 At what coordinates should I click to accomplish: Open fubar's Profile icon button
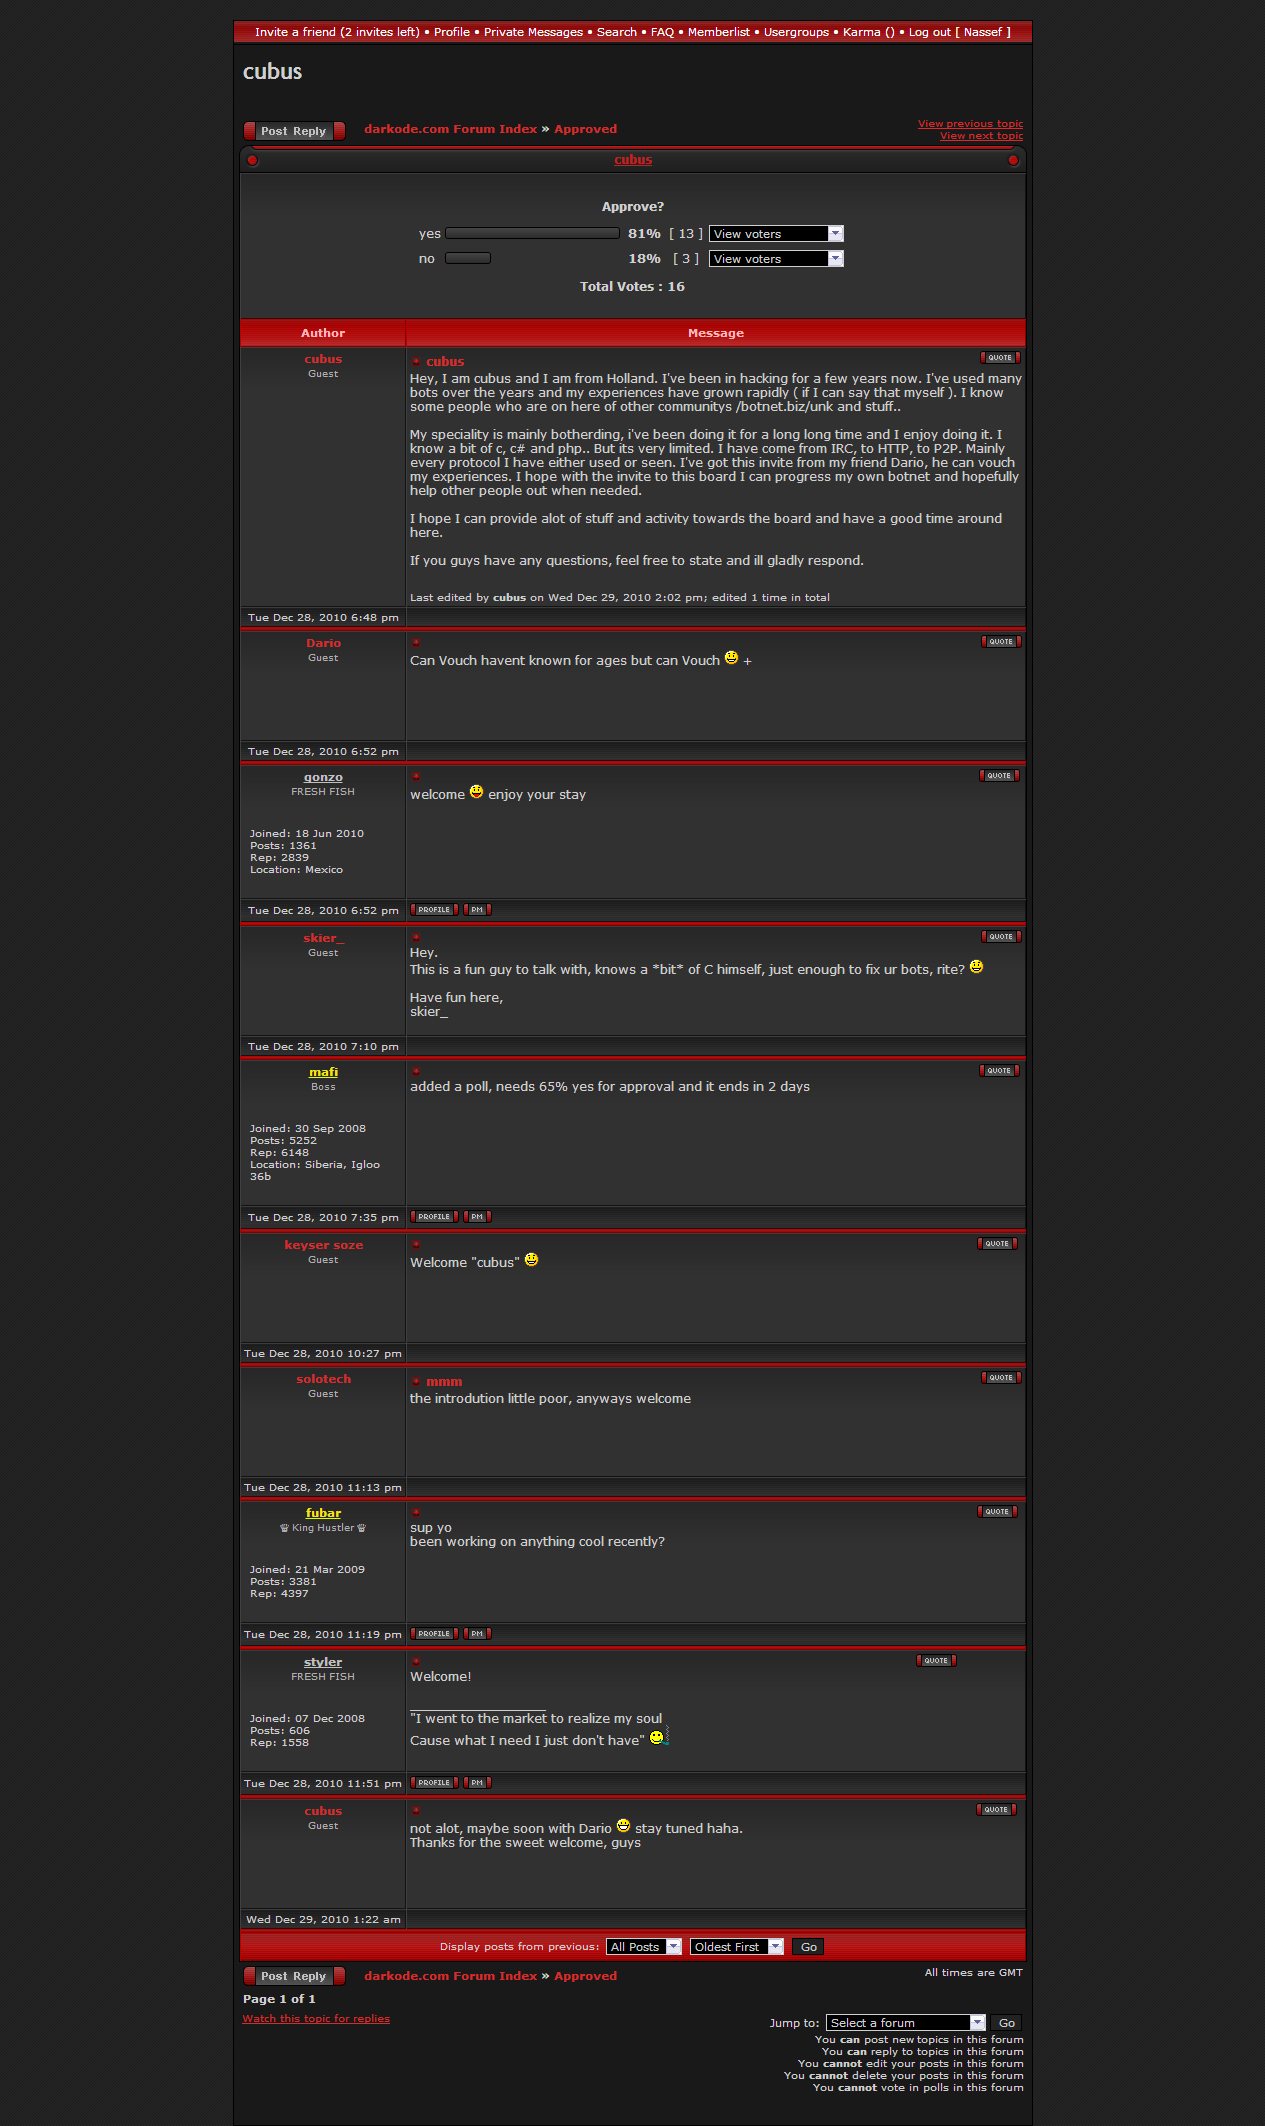(x=434, y=1634)
